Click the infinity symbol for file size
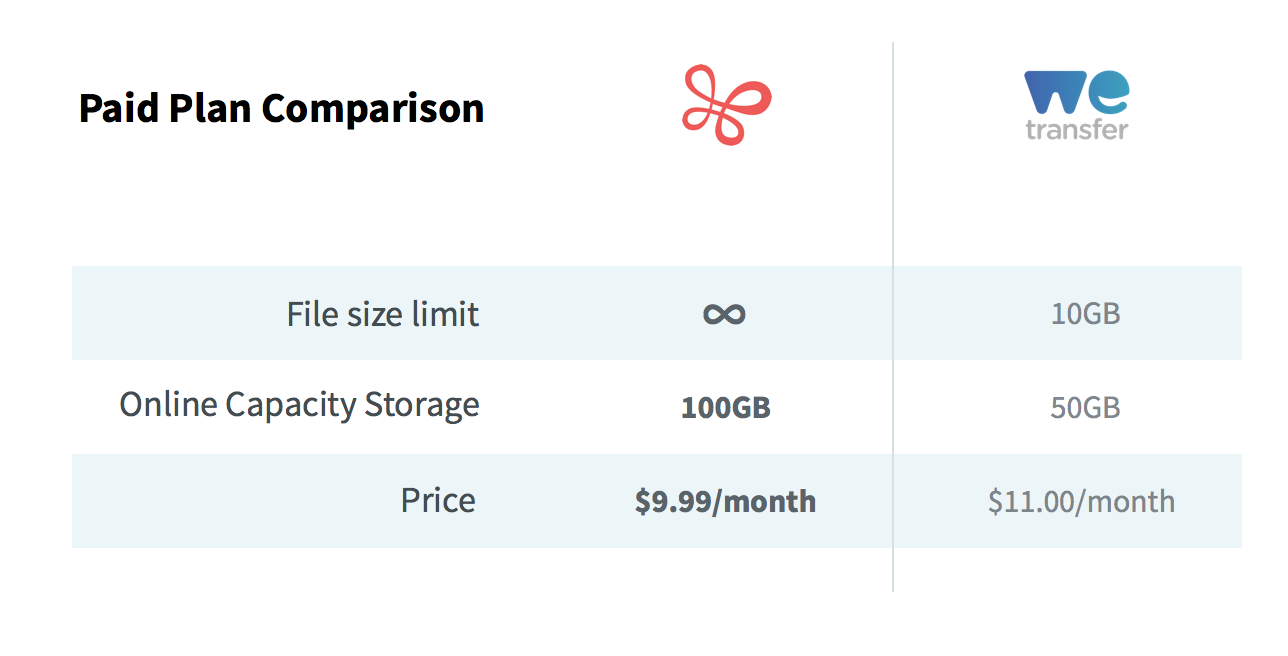 (724, 314)
